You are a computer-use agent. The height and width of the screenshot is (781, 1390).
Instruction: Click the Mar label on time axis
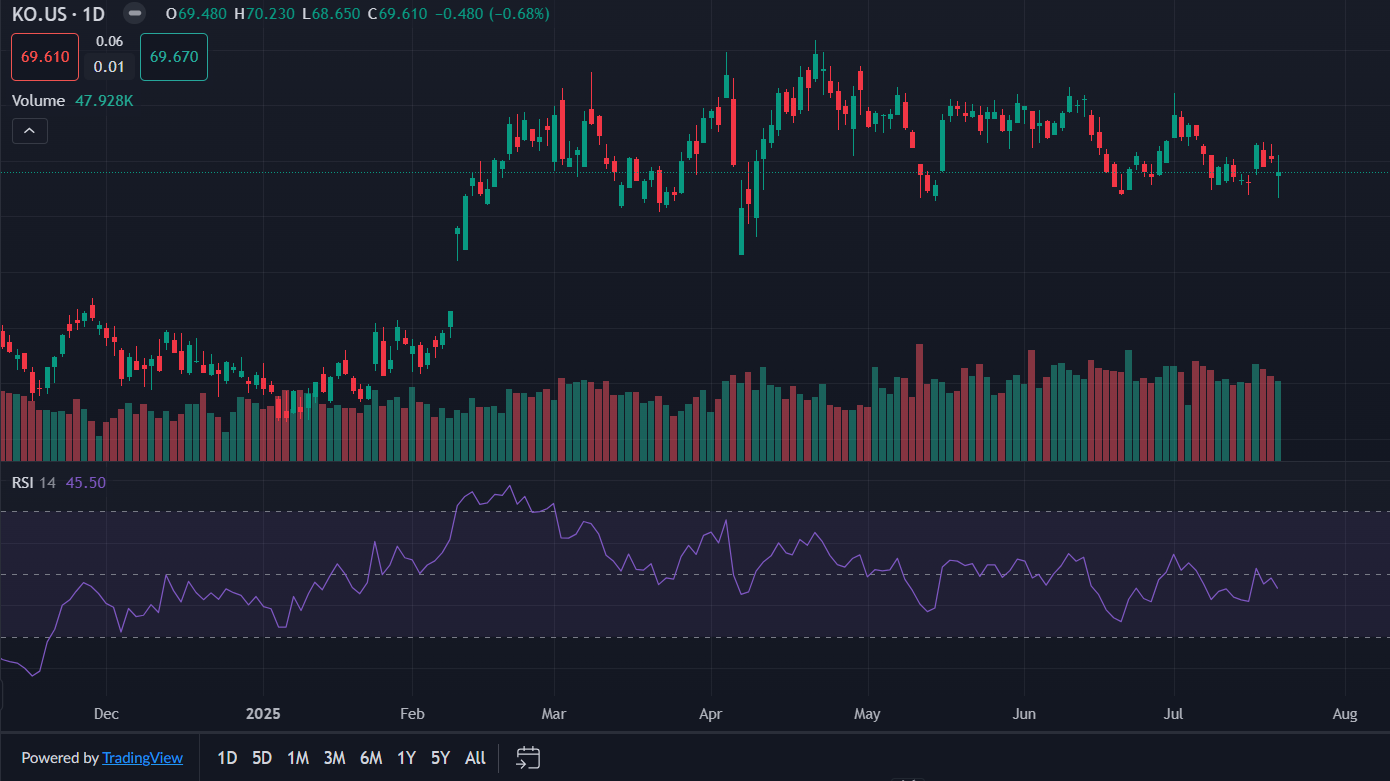coord(553,714)
